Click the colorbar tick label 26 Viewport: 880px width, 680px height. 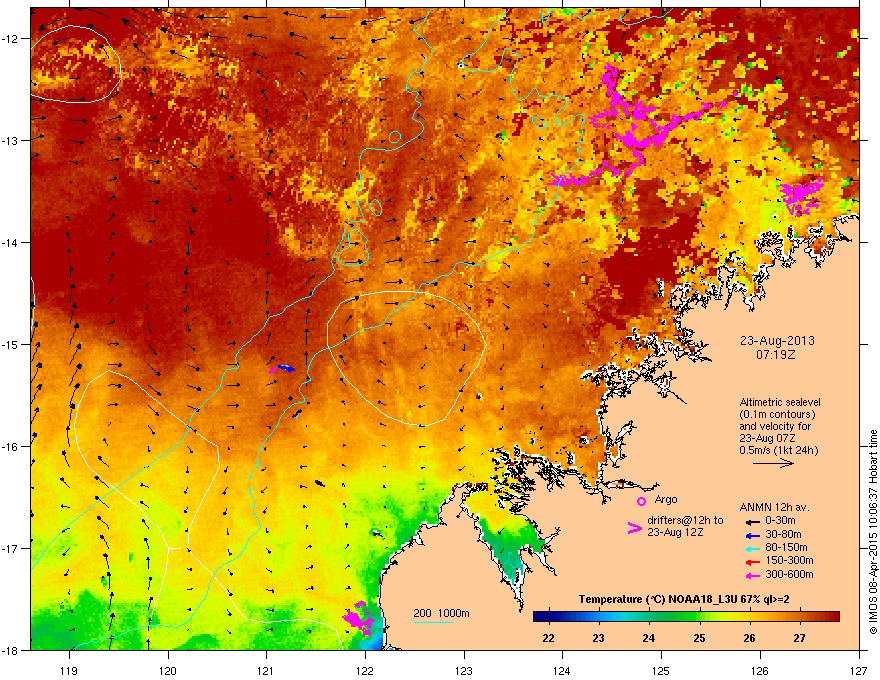tap(749, 638)
